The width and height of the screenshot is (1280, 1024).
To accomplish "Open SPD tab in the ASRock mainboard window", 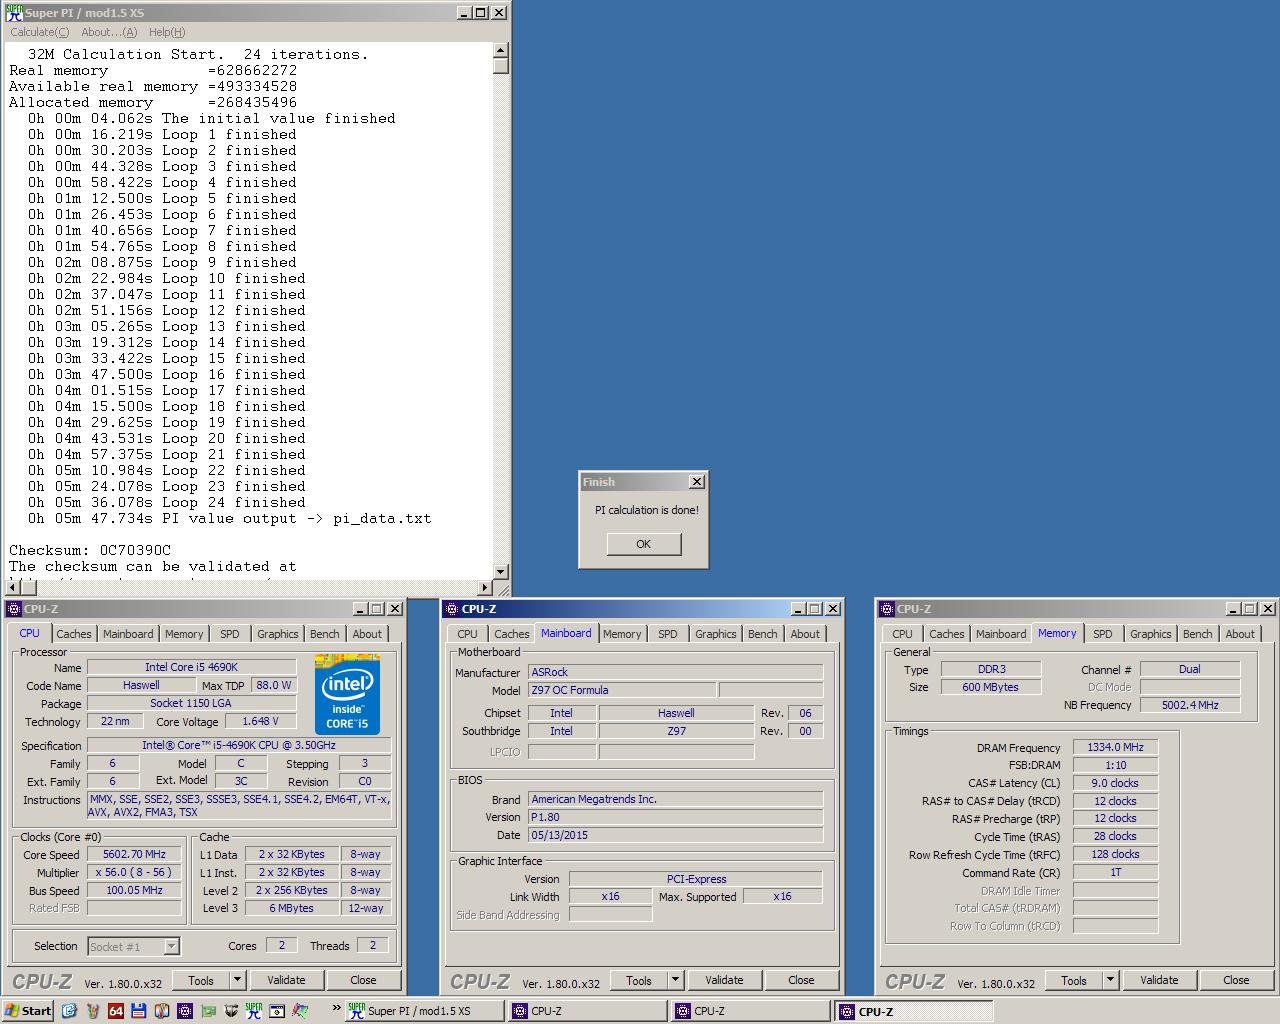I will (668, 634).
